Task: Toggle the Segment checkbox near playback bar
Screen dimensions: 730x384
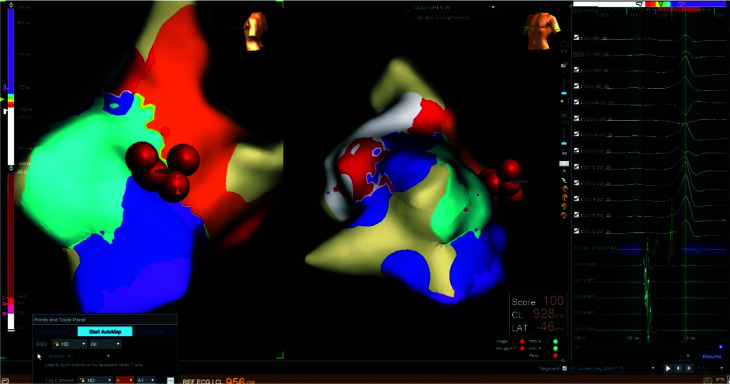Action: [x=564, y=368]
